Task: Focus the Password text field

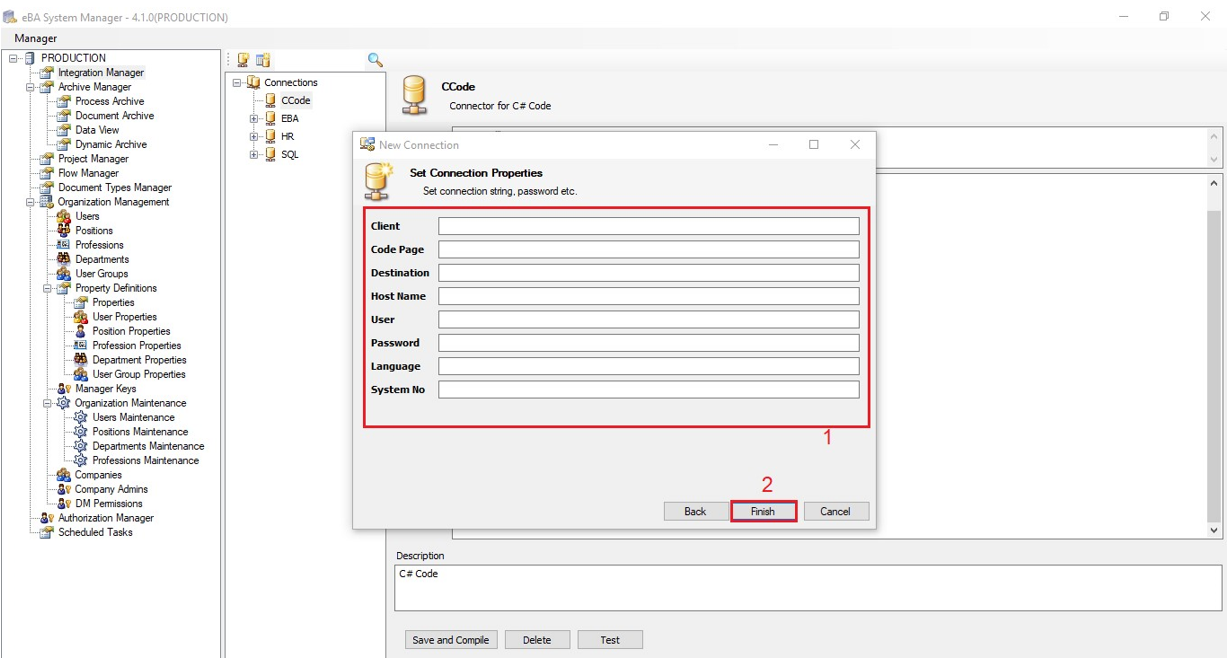Action: [648, 343]
